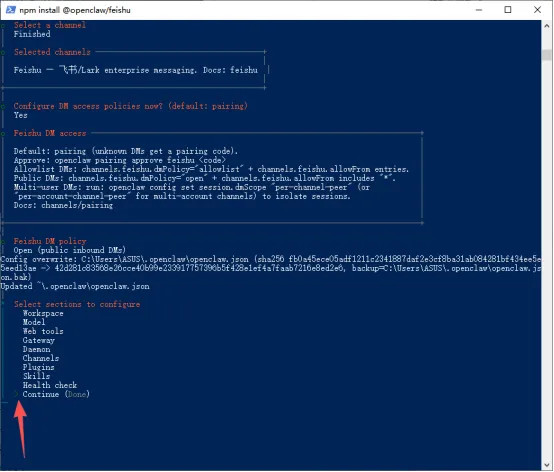Screen dimensions: 554x472
Task: Pick the Channels section entry
Action: tap(41, 358)
